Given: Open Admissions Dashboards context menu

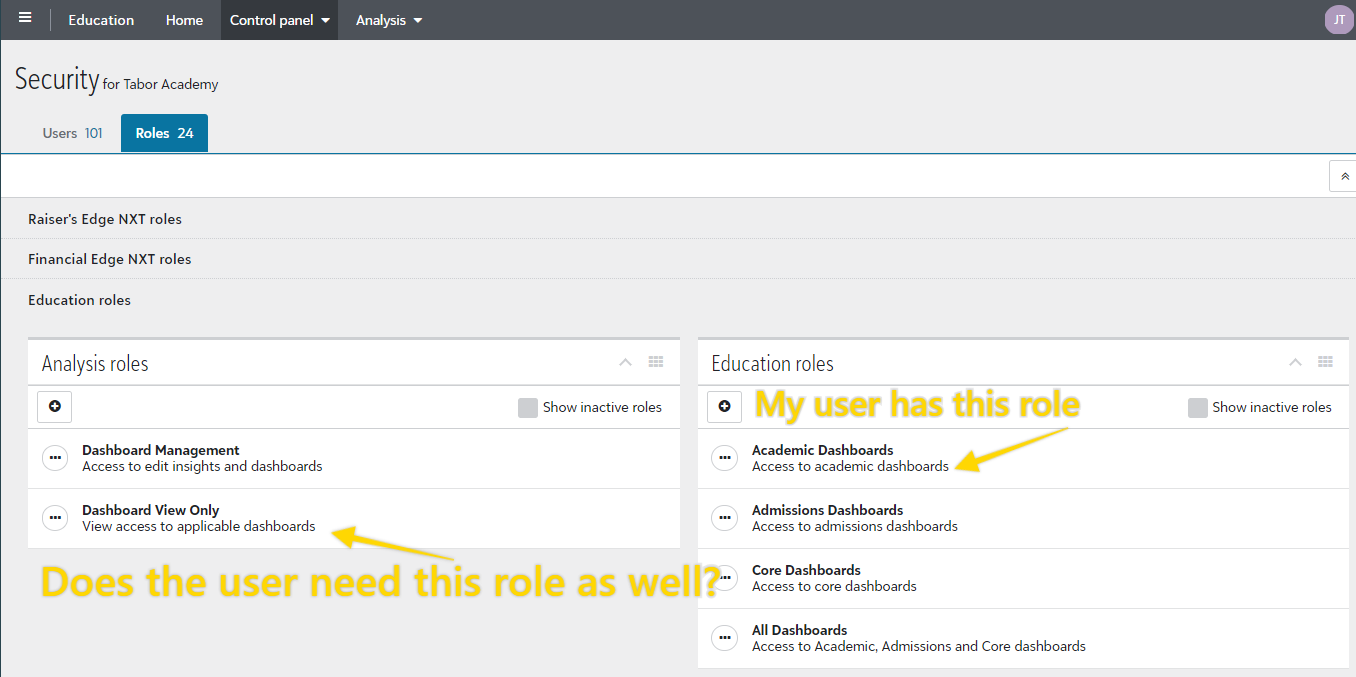Looking at the screenshot, I should (x=724, y=518).
